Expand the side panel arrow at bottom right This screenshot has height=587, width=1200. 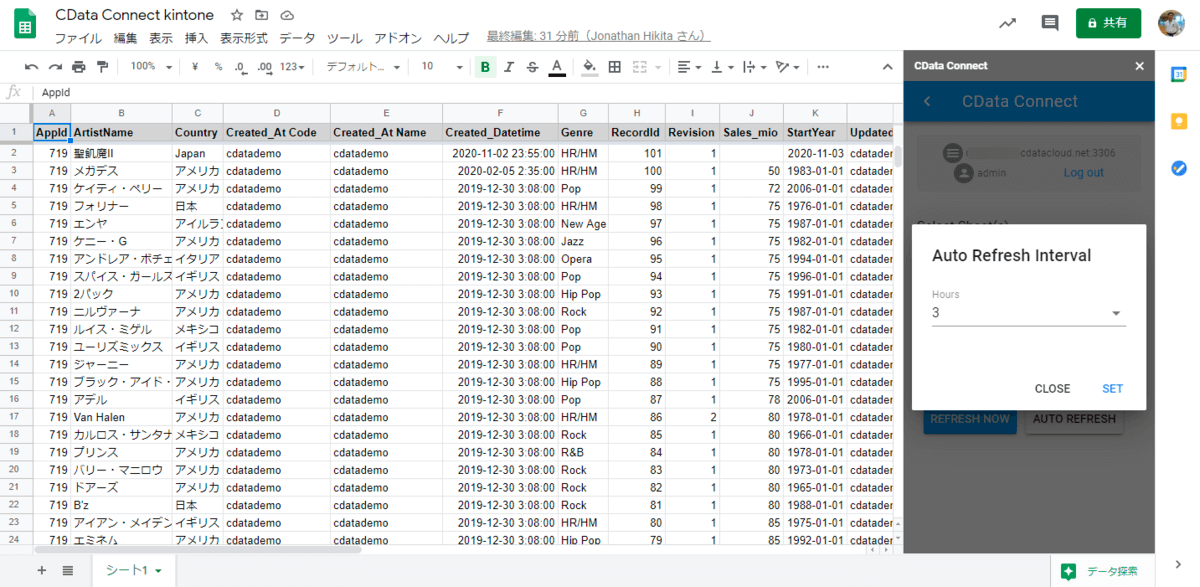click(x=1177, y=564)
